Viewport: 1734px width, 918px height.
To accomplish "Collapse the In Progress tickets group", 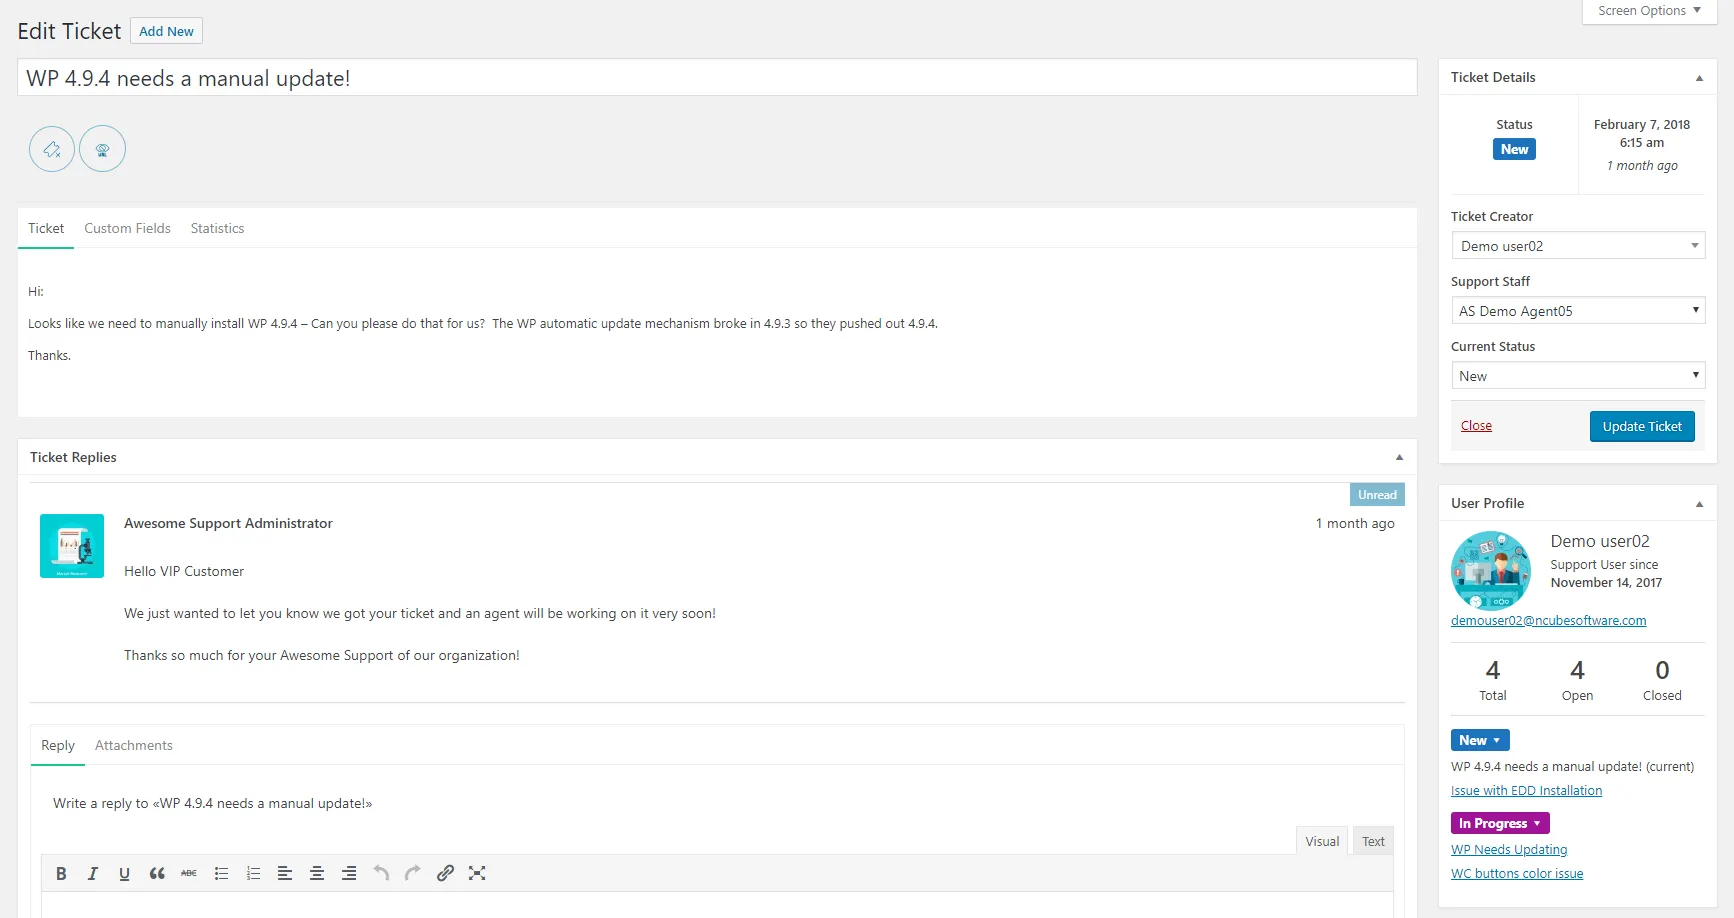I will [x=1500, y=823].
